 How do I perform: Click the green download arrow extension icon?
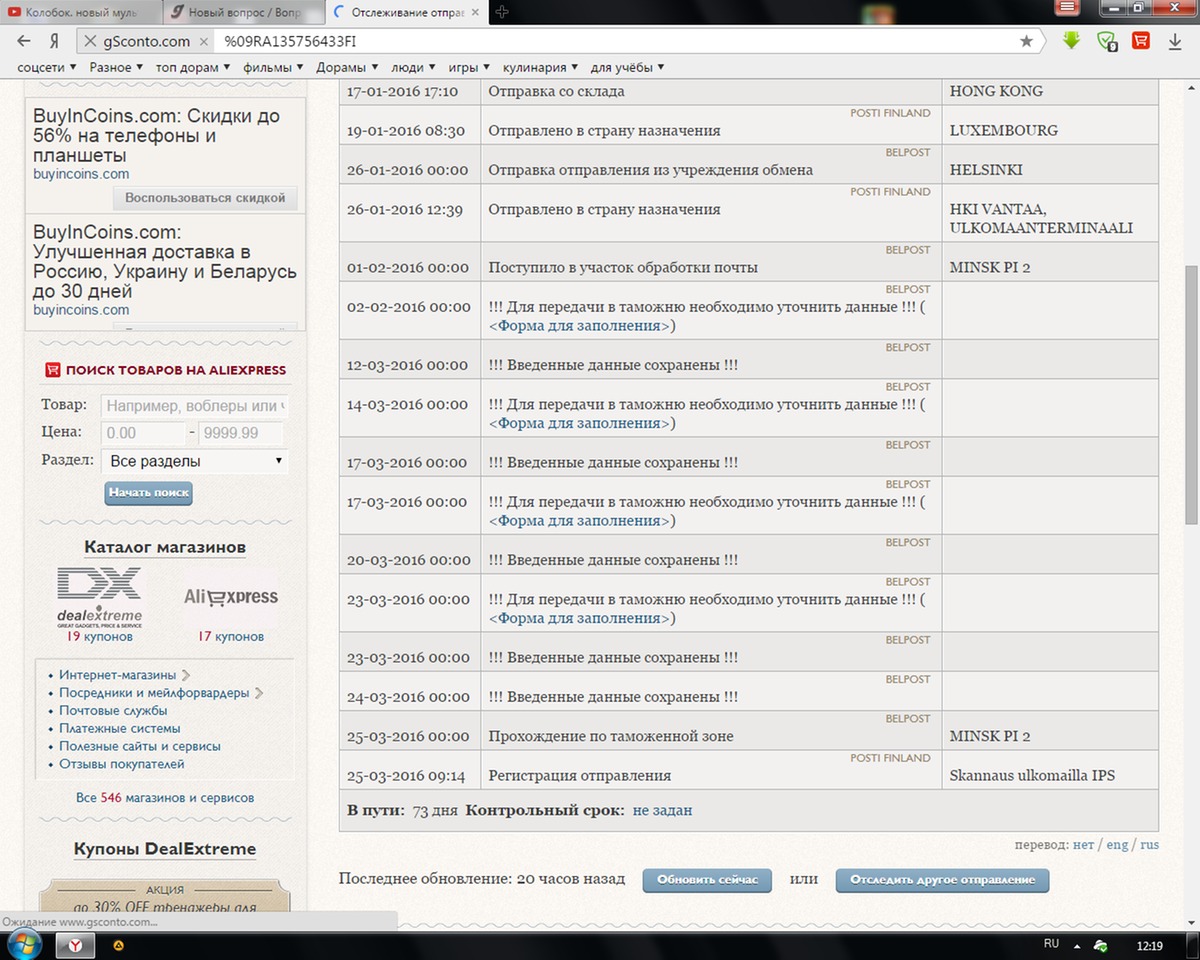(x=1072, y=41)
